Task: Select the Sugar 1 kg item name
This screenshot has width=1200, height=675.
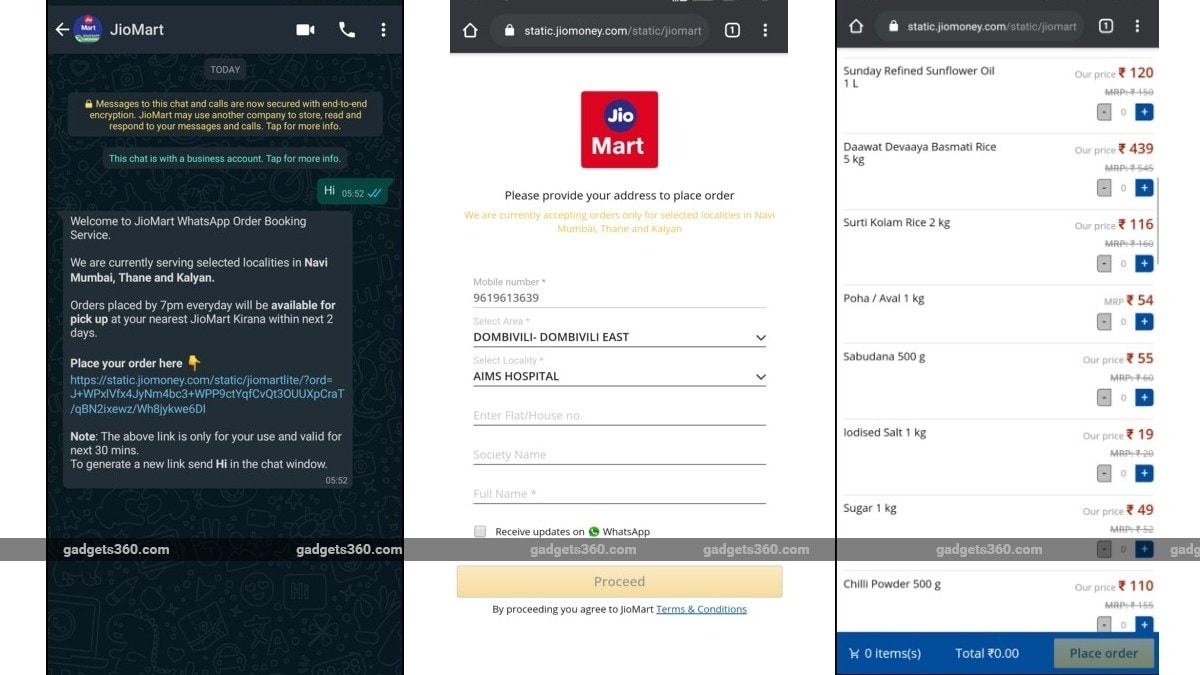Action: (x=870, y=508)
